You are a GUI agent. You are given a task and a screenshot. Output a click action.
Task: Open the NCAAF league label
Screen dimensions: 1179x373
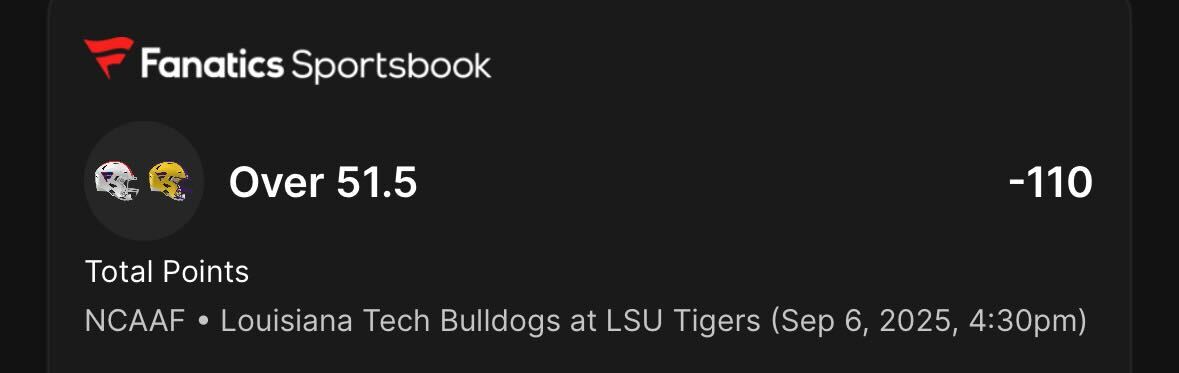[135, 322]
